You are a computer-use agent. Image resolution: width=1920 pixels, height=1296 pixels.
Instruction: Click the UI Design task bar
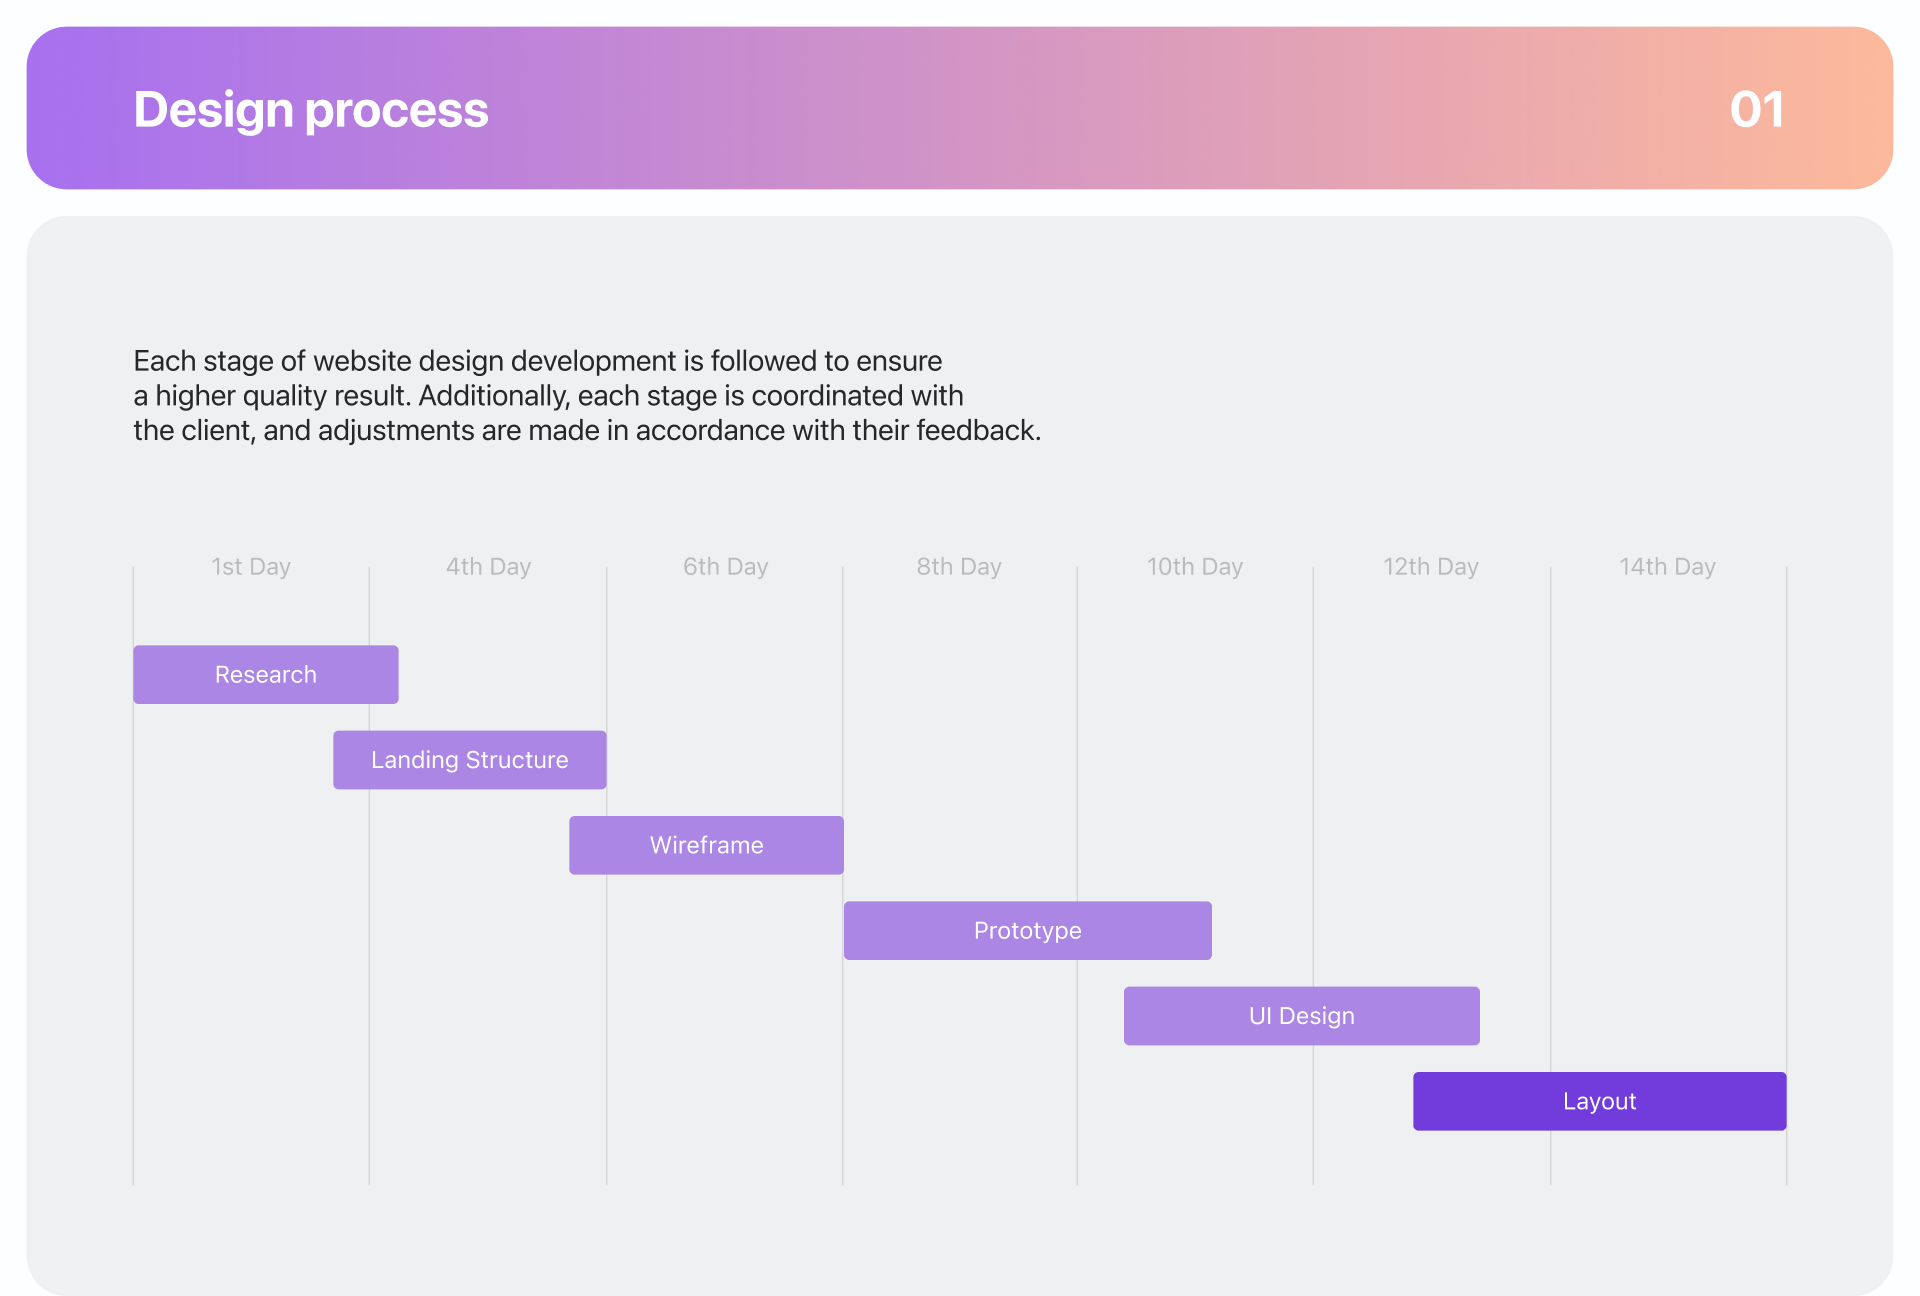click(1301, 1016)
